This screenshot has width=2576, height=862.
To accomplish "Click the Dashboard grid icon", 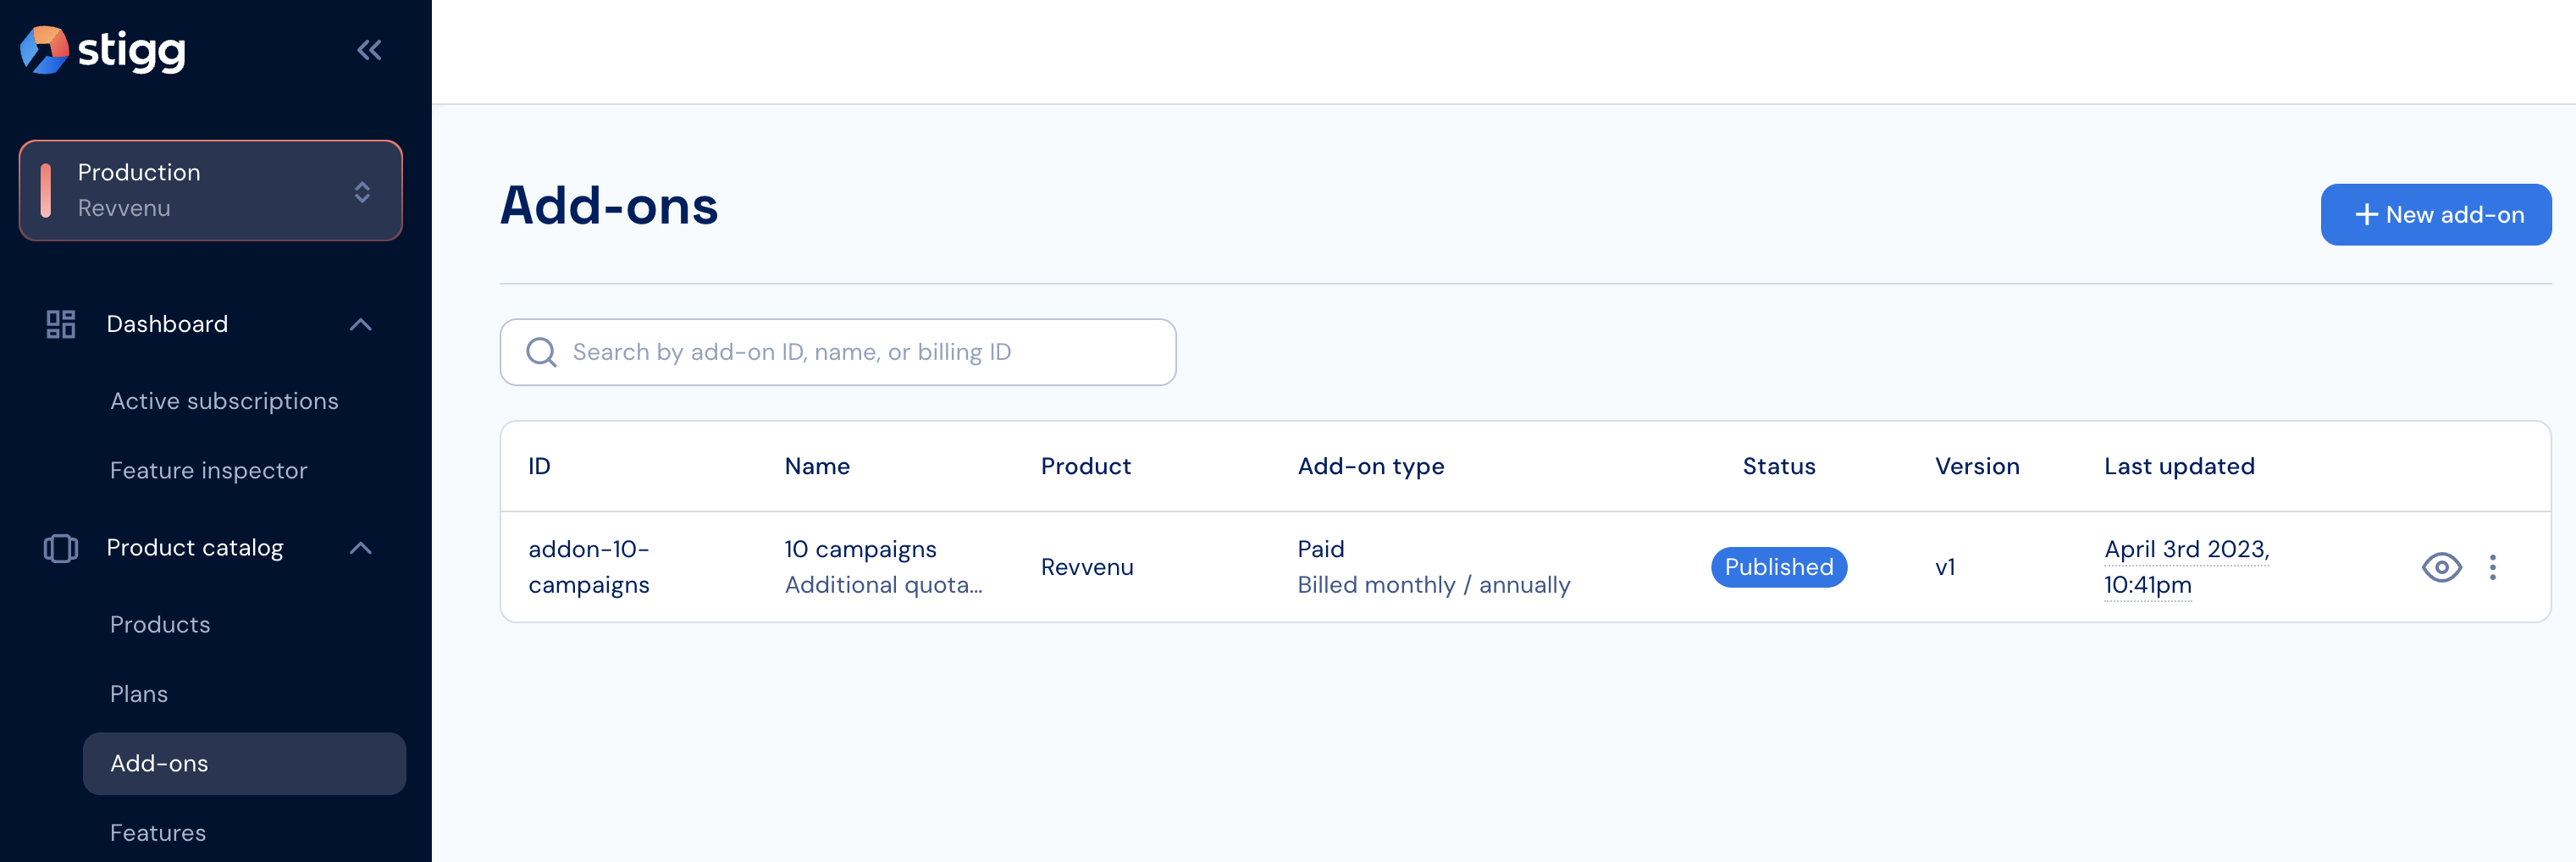I will click(x=61, y=324).
